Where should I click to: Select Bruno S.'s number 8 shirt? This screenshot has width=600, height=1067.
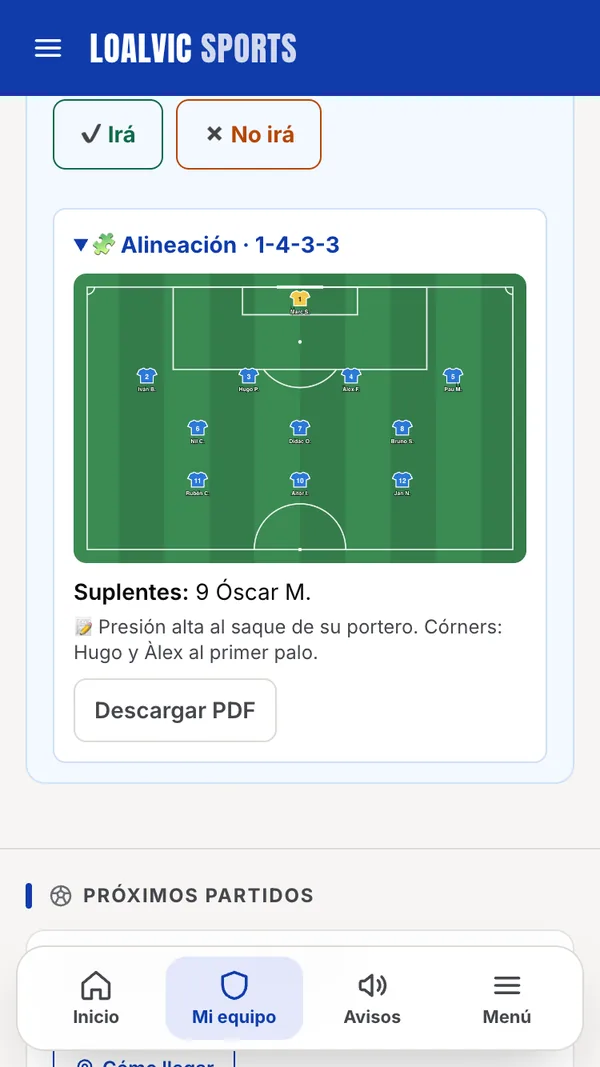coord(402,428)
